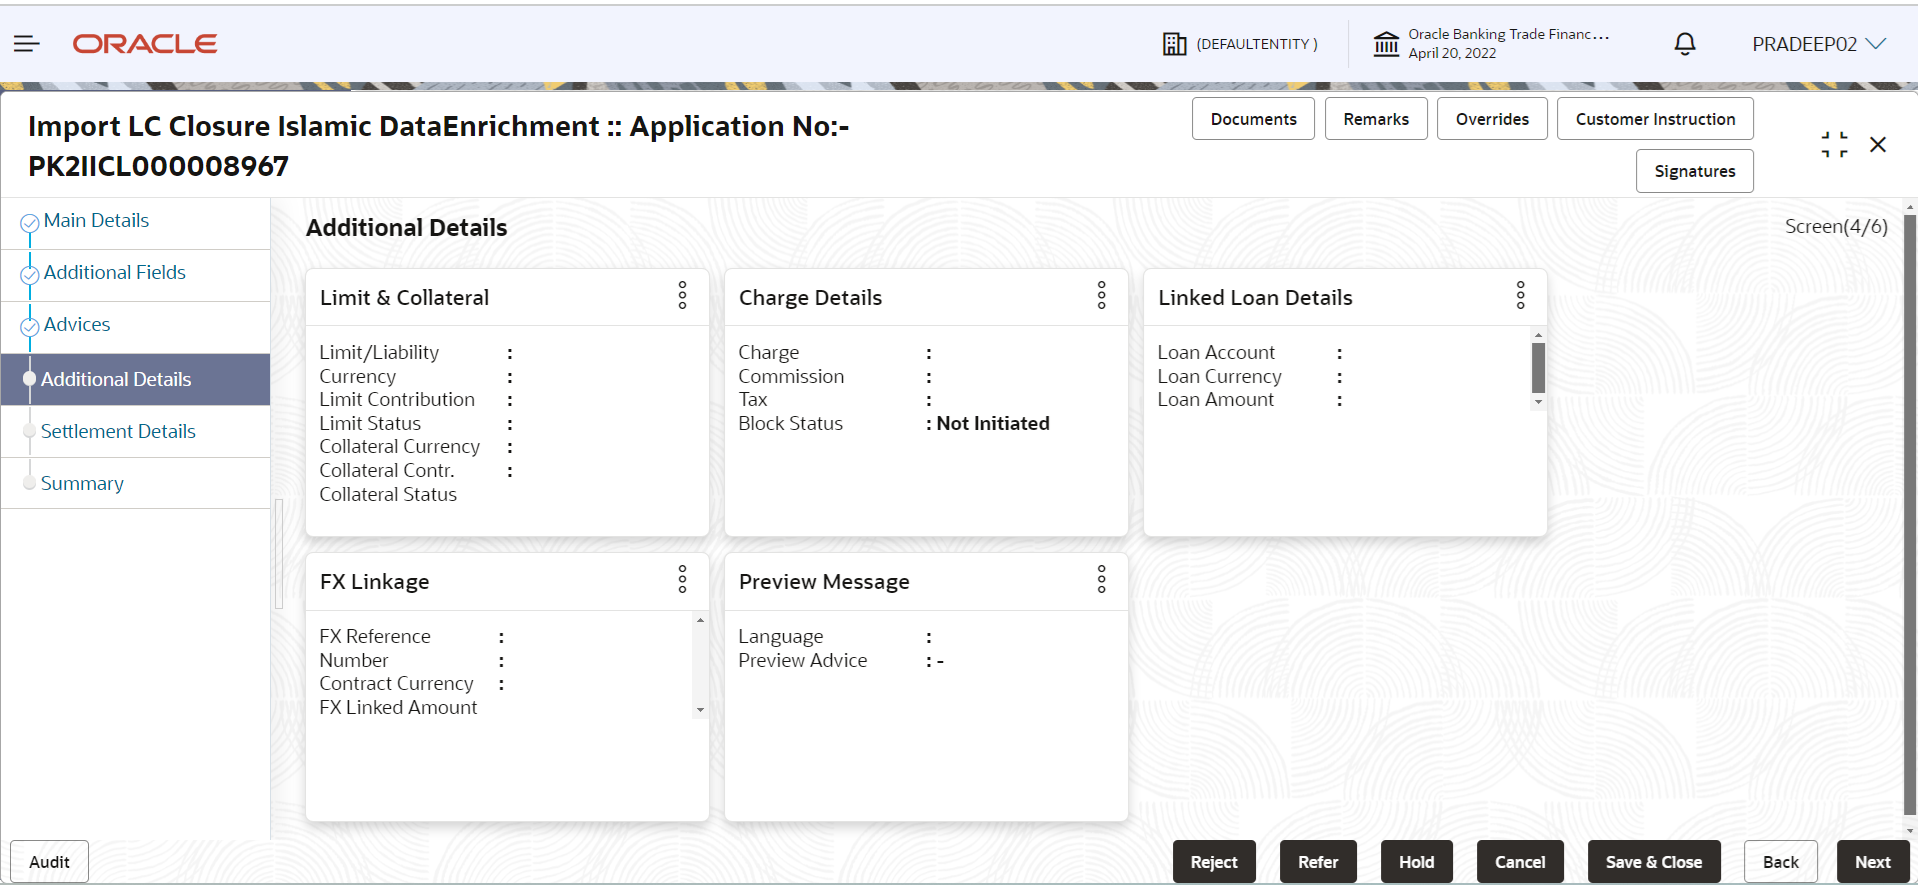Click the collapse window icon
This screenshot has width=1918, height=885.
coord(1834,145)
